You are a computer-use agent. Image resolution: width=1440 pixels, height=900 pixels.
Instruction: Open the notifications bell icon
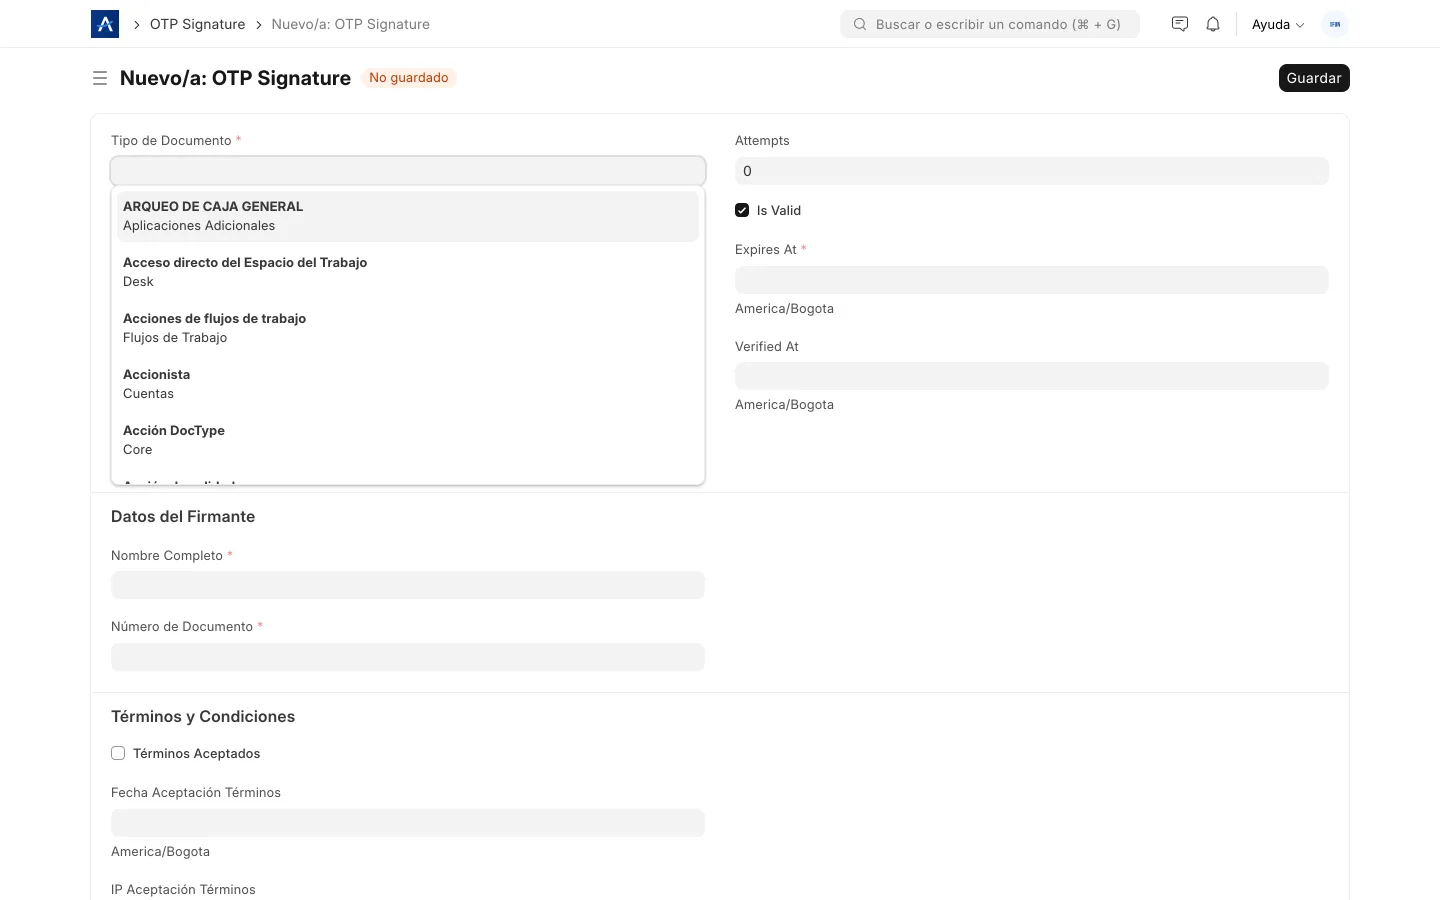tap(1213, 24)
